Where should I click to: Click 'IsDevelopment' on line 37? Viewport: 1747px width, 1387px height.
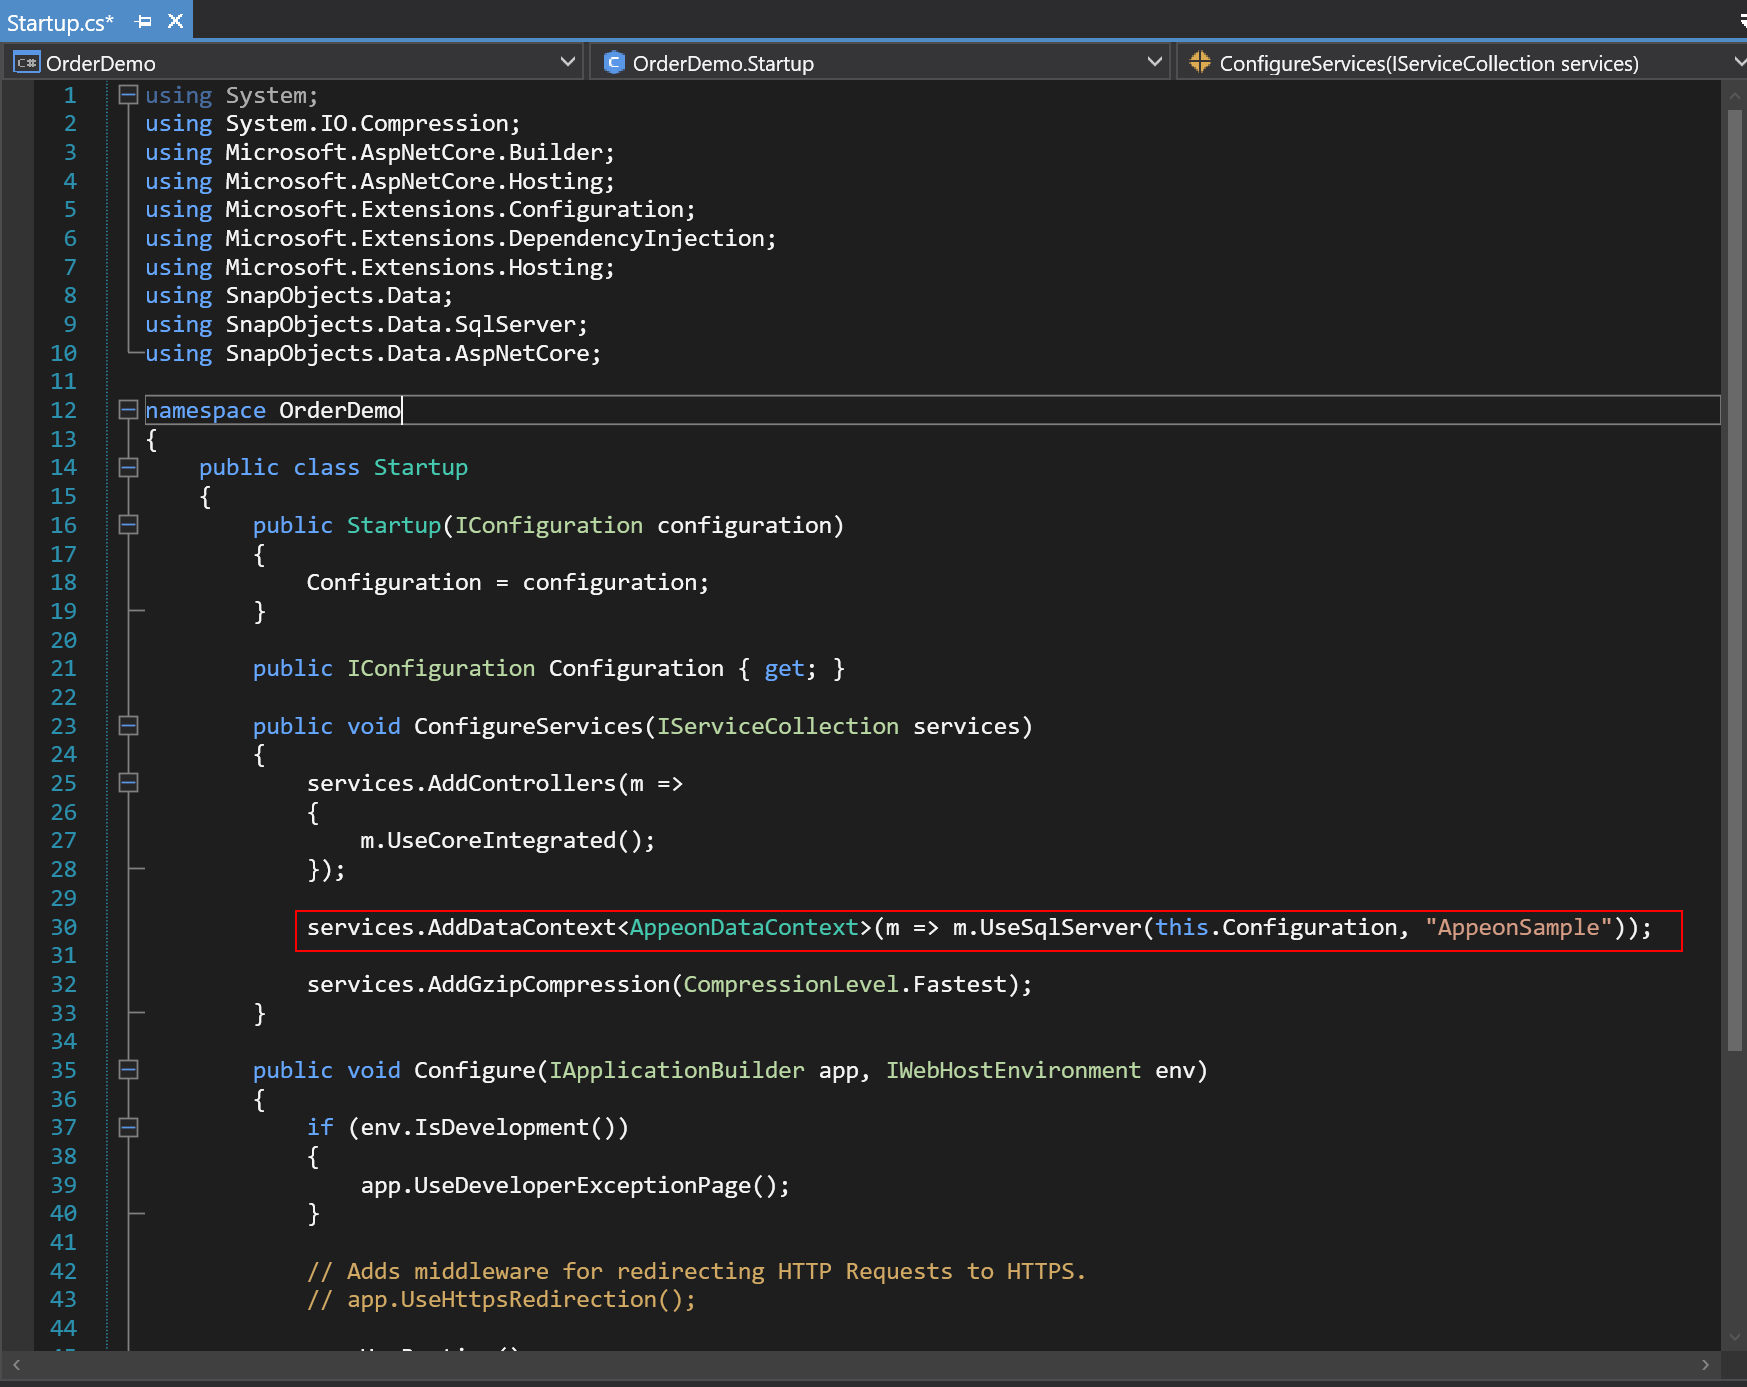tap(501, 1128)
